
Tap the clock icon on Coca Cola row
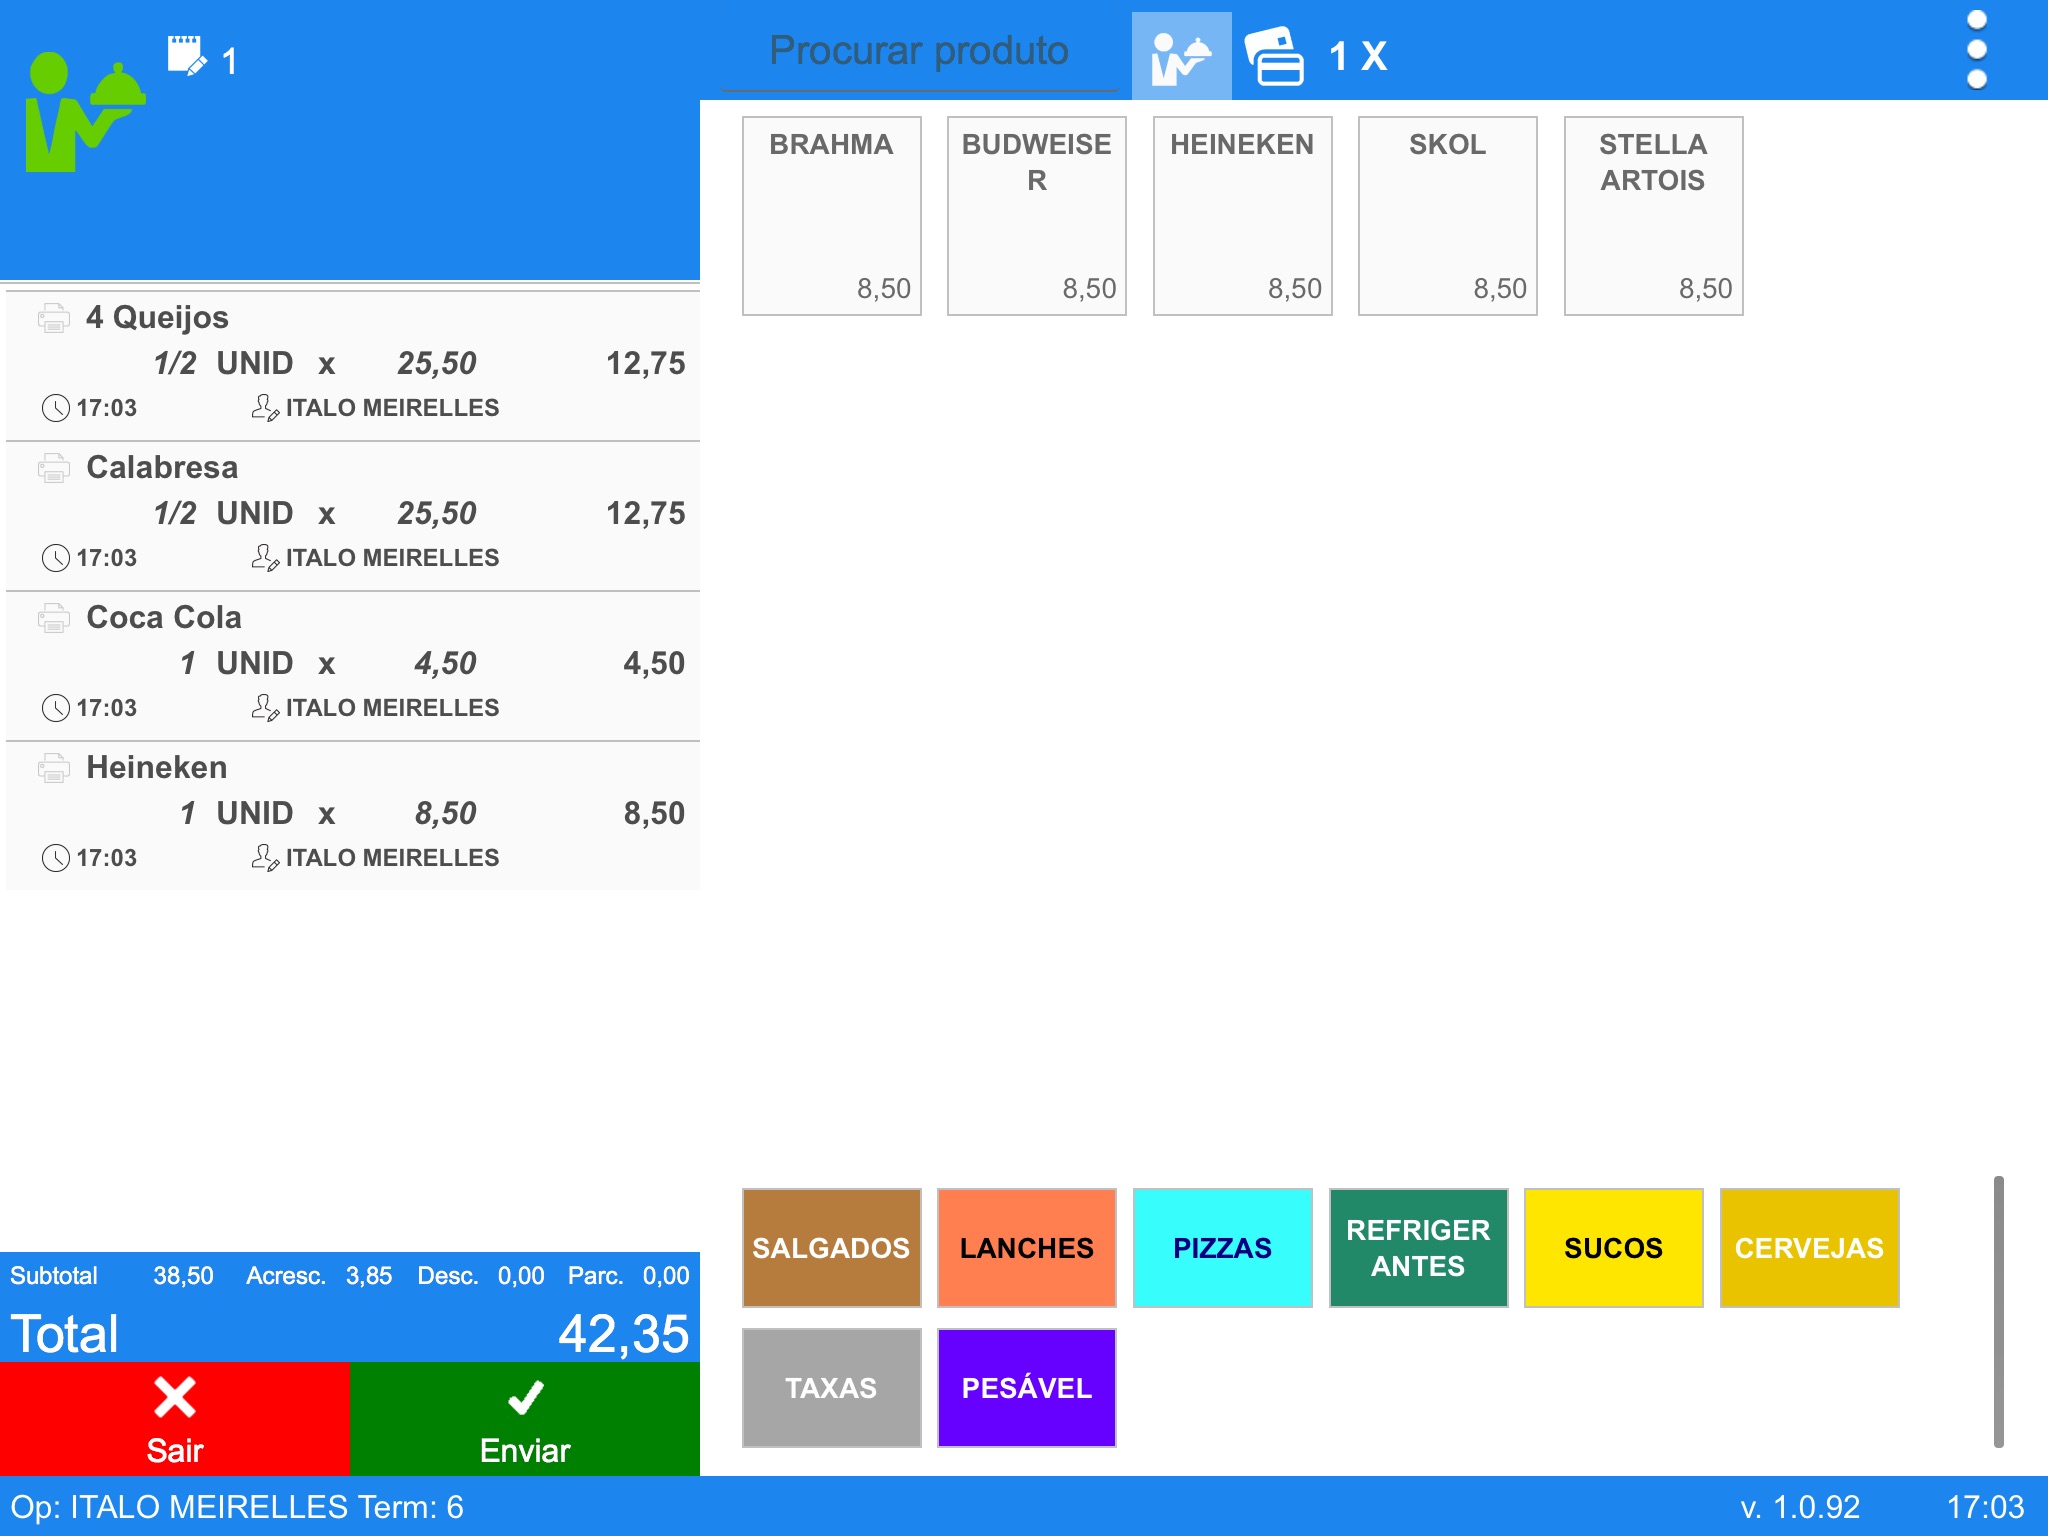pyautogui.click(x=56, y=708)
